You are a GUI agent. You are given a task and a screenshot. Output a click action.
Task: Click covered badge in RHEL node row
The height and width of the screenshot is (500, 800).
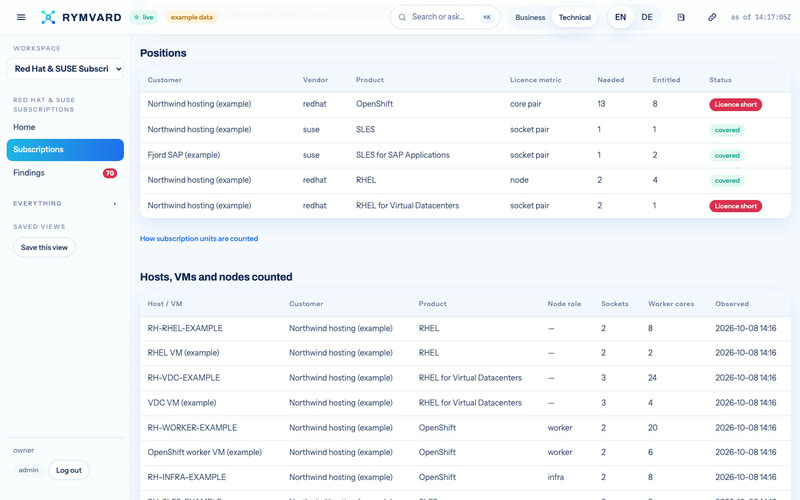tap(727, 181)
